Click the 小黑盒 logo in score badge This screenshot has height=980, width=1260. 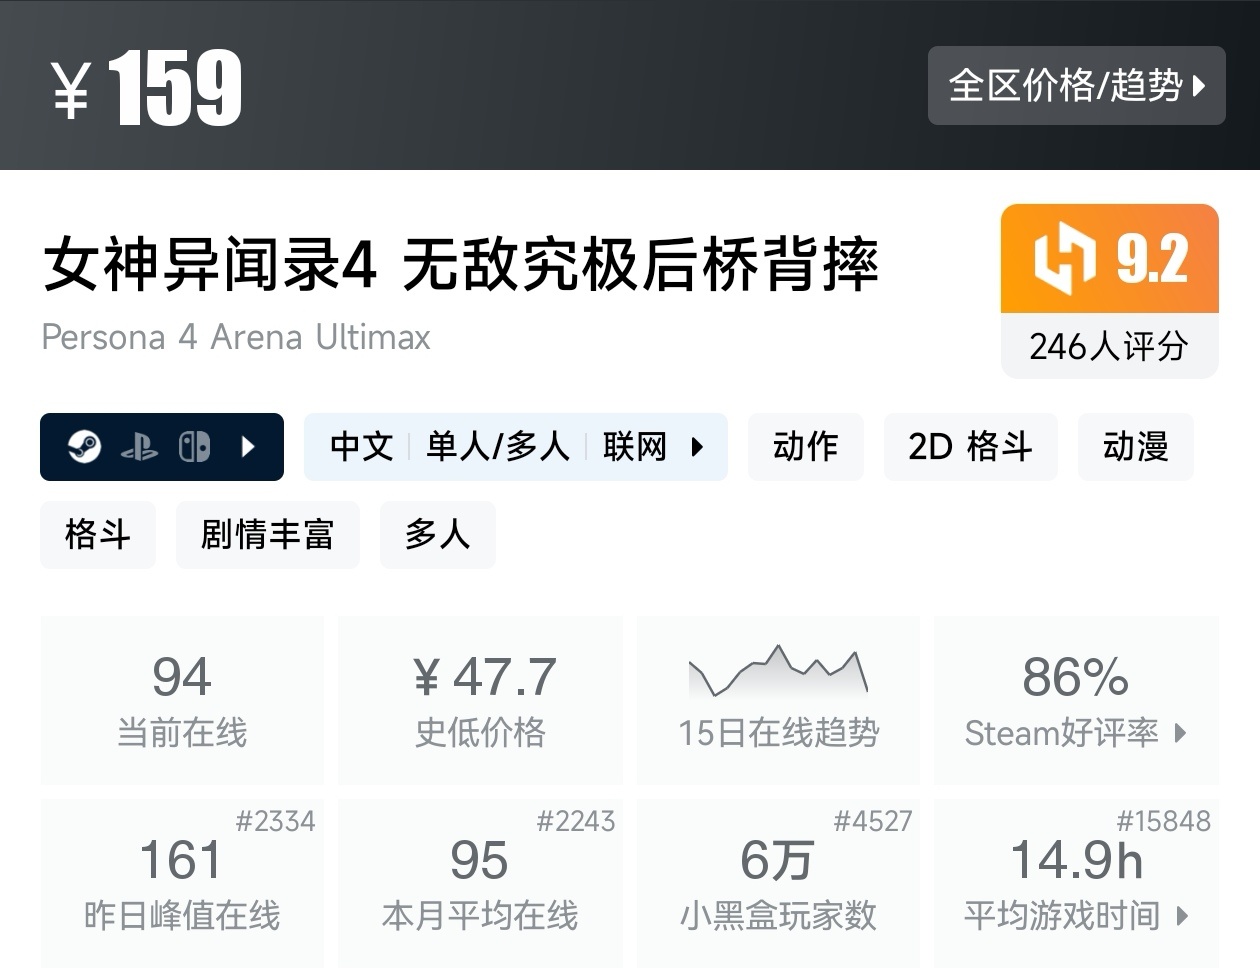[x=1064, y=259]
